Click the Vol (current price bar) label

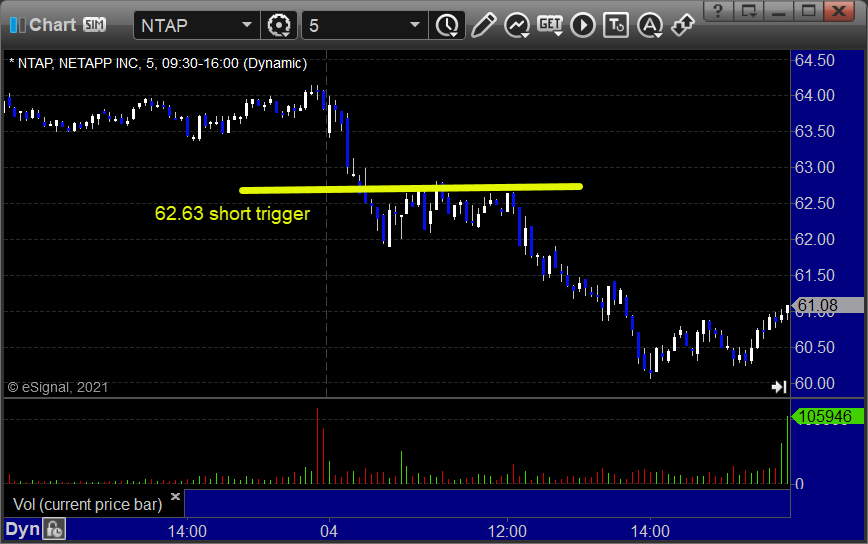tap(87, 504)
